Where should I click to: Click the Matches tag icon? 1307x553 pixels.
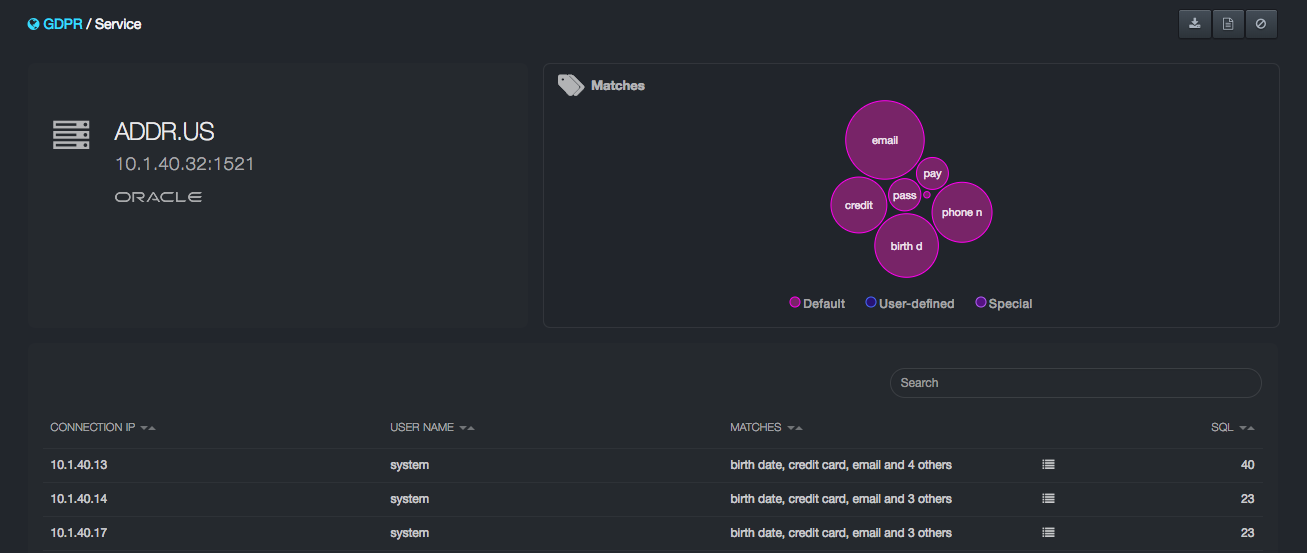pyautogui.click(x=570, y=85)
